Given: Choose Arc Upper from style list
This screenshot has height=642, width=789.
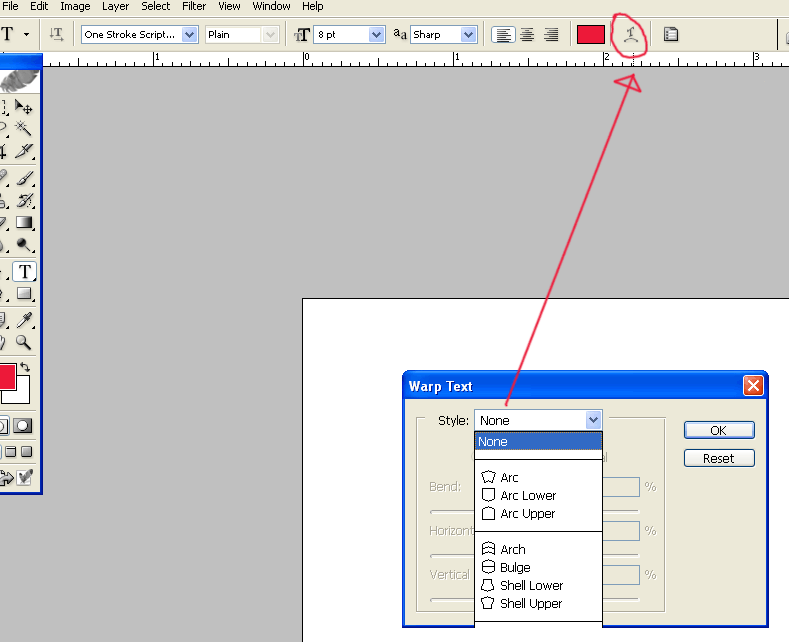Looking at the screenshot, I should (x=527, y=514).
